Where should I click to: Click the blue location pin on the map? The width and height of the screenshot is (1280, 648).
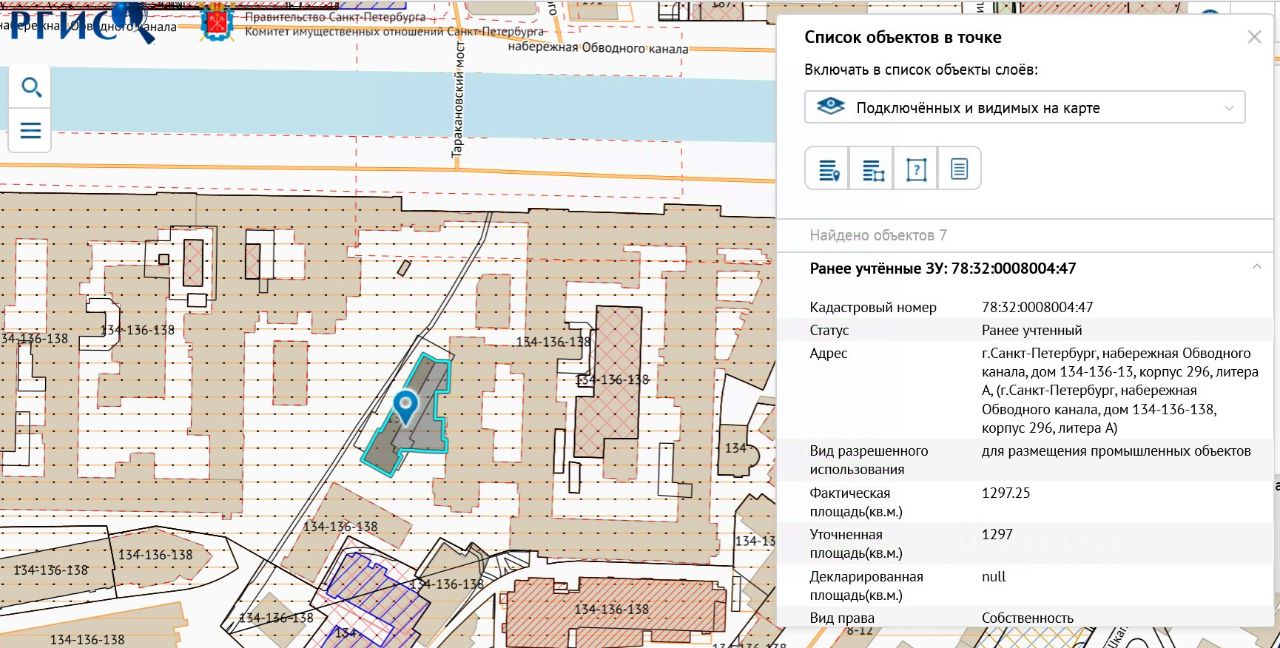point(405,406)
